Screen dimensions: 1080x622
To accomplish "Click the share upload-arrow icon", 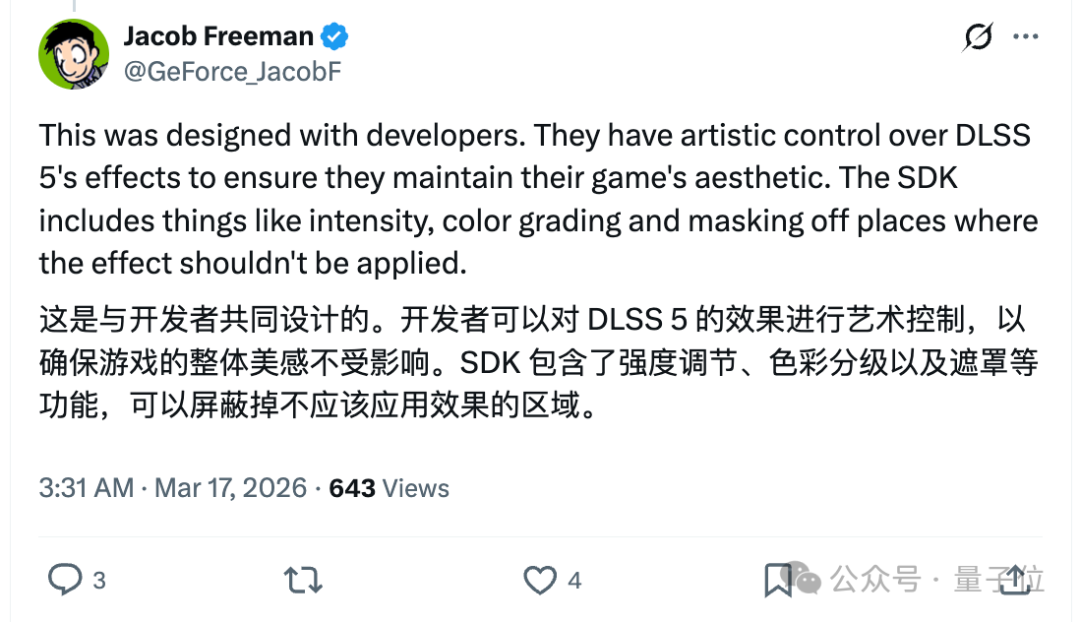I will click(1014, 578).
